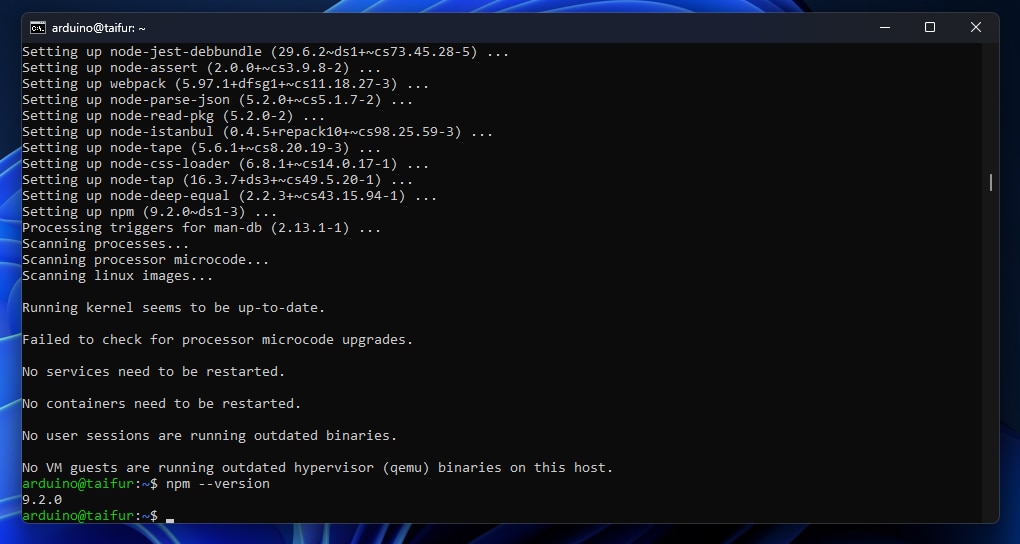1020x544 pixels.
Task: Click the 'Scanning linux images...' line
Action: tap(118, 276)
